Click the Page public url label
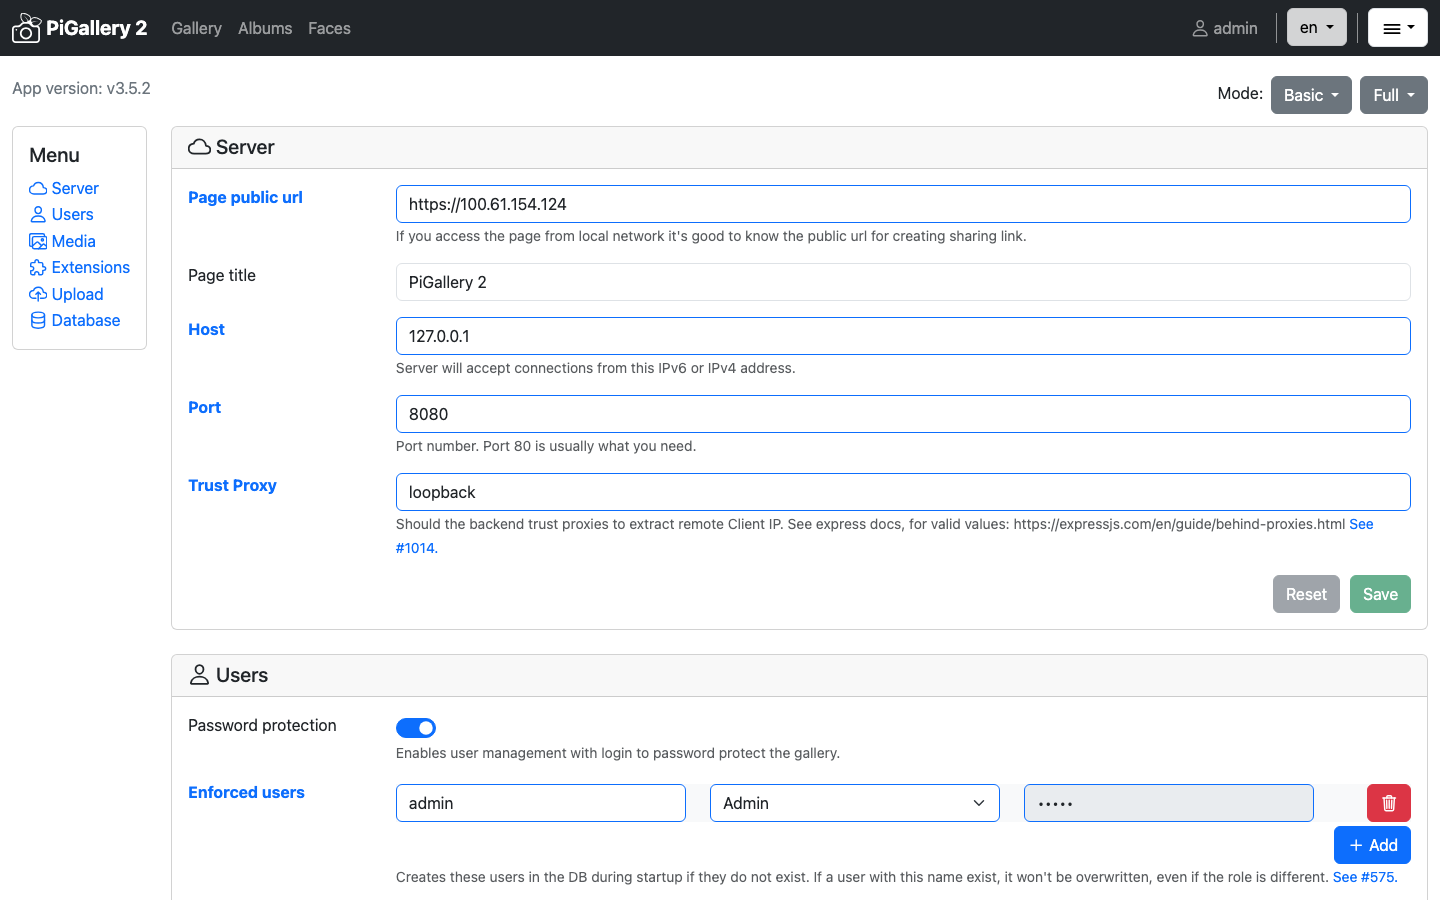The image size is (1440, 900). (245, 197)
